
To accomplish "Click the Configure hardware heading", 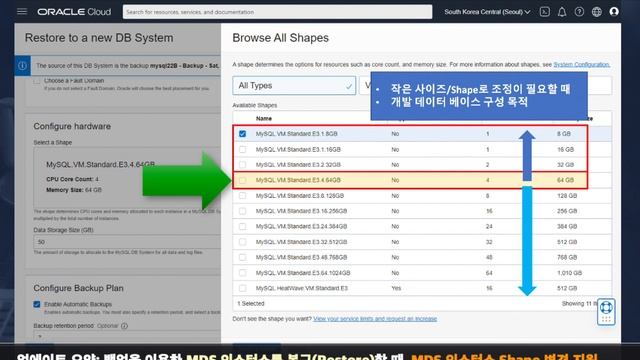I will click(72, 126).
